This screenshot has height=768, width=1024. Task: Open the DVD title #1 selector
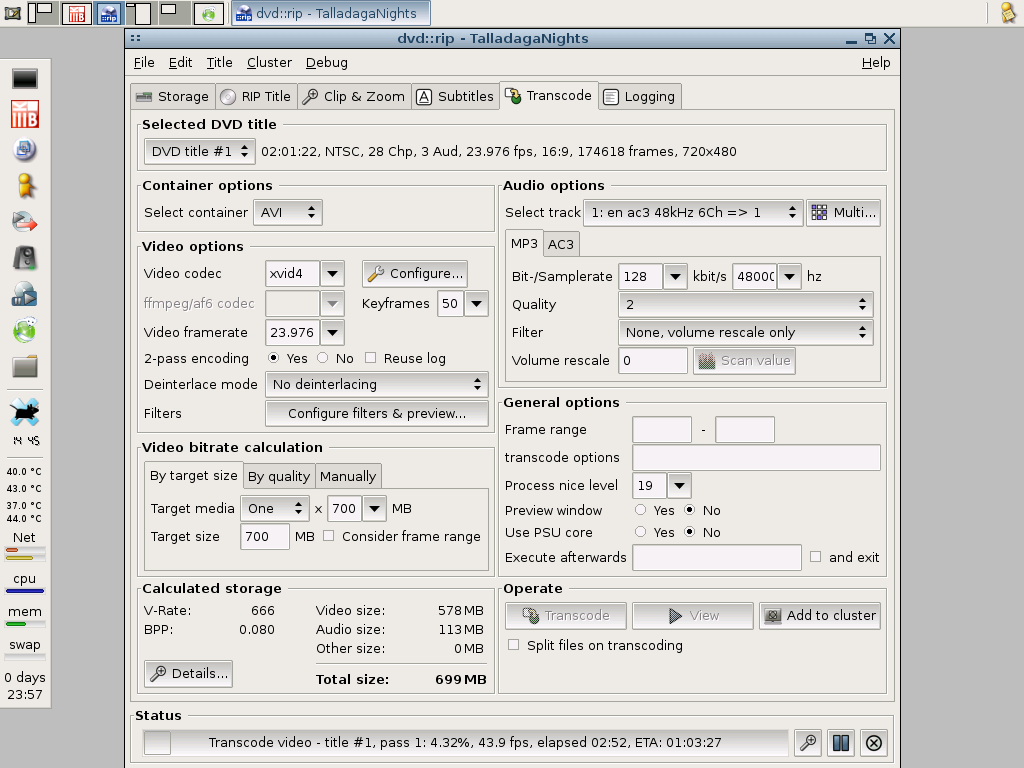(200, 151)
